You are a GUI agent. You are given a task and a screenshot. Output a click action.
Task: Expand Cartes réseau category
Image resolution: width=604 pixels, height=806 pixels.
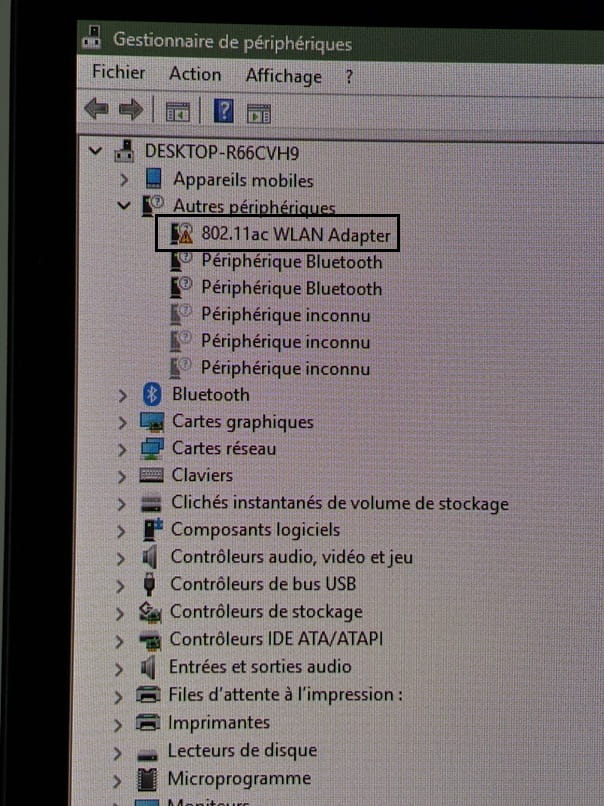[x=121, y=450]
